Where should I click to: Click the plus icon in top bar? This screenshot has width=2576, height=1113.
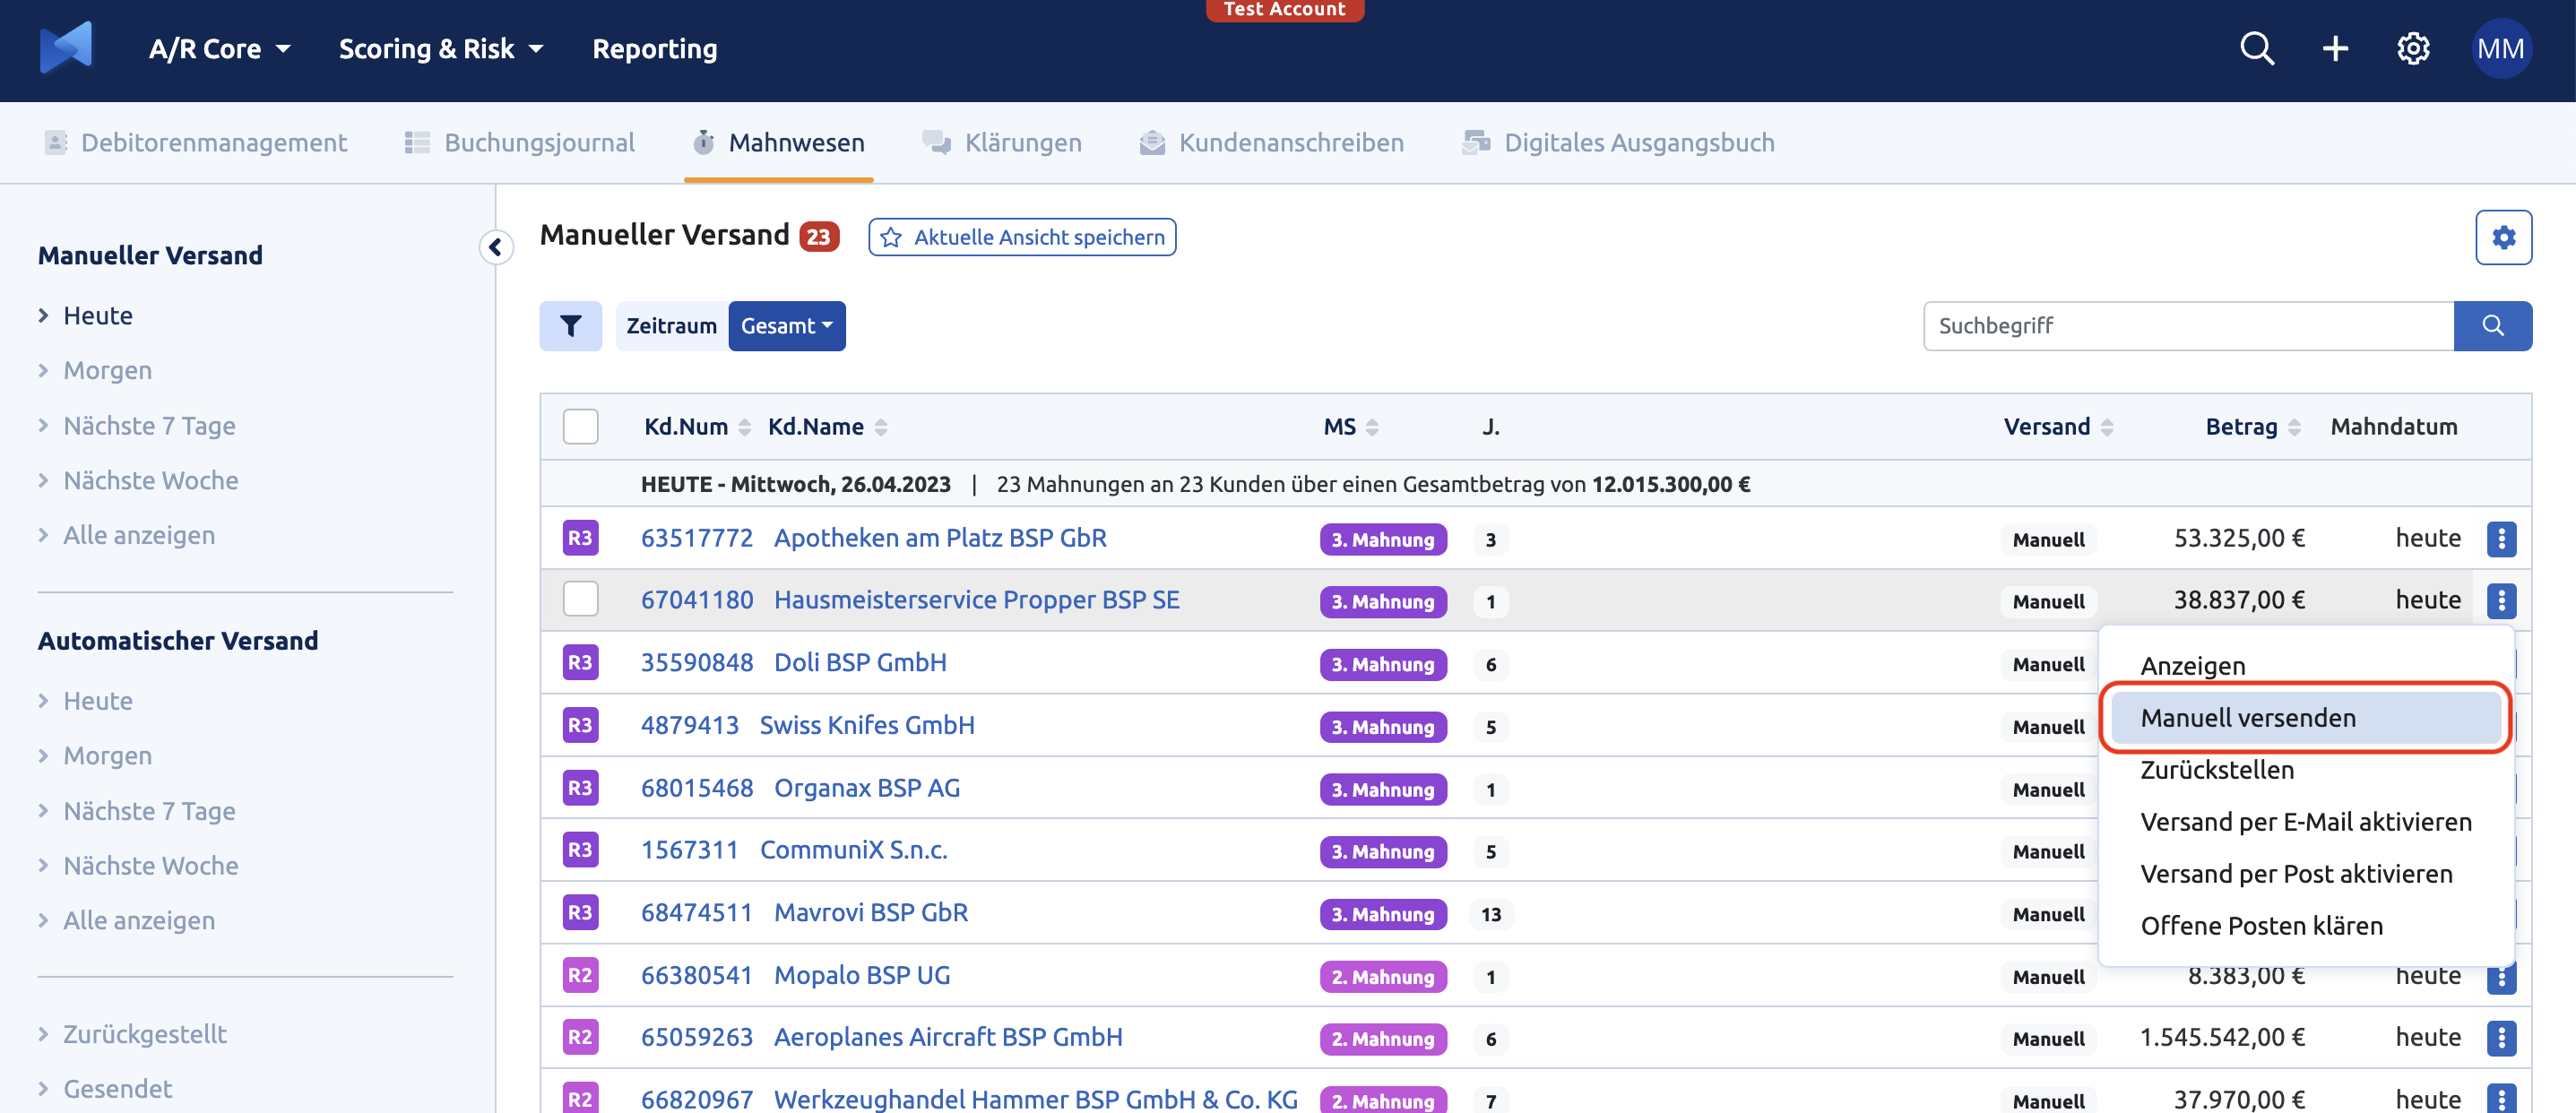(2335, 48)
